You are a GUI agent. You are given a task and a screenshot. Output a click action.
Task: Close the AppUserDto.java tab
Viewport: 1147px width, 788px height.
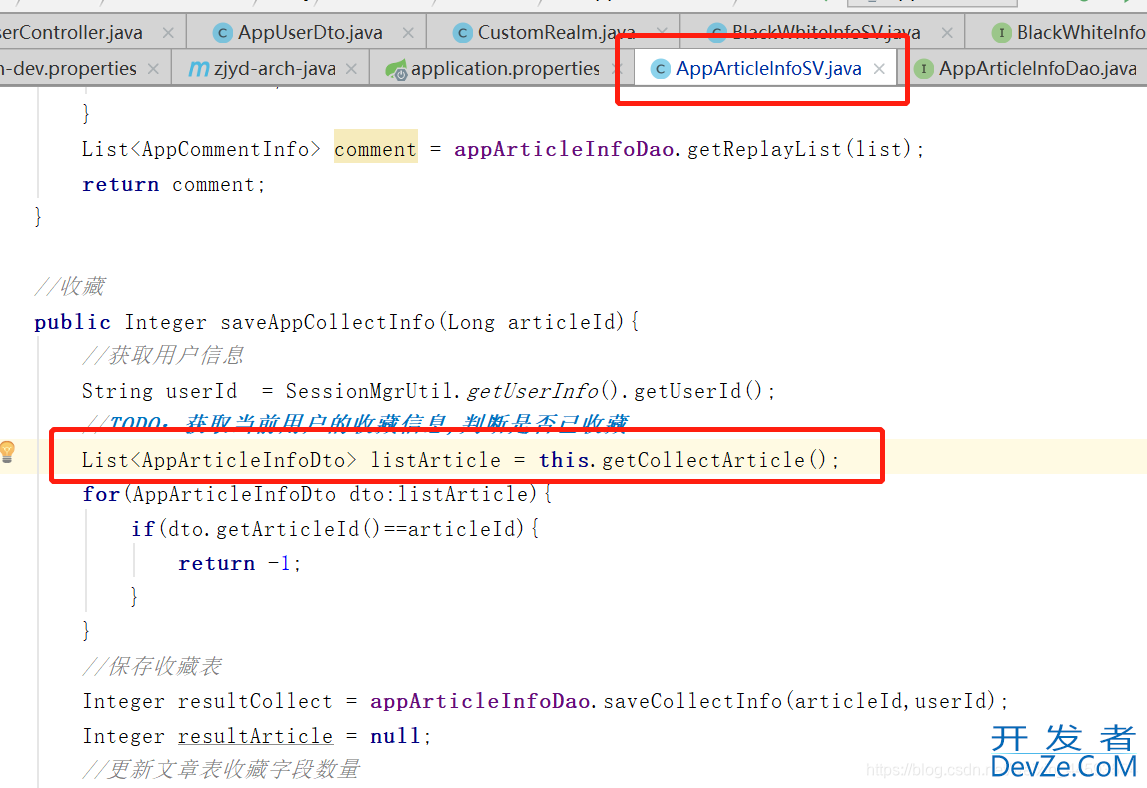click(x=406, y=33)
